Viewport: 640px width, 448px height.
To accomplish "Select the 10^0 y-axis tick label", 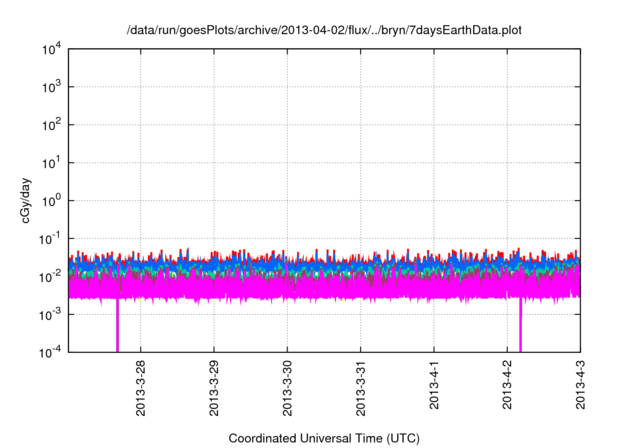I will point(51,201).
